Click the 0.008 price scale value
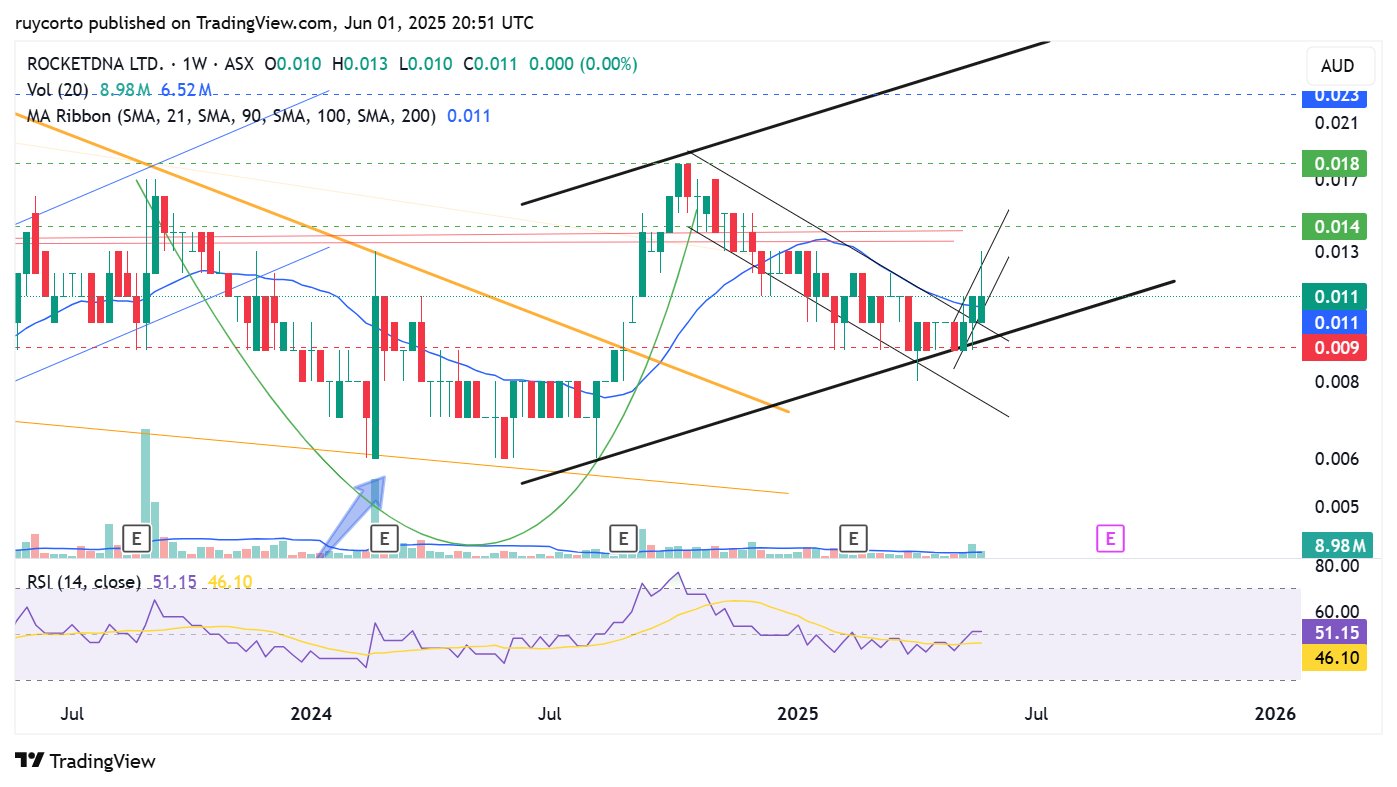The image size is (1397, 787). pos(1336,381)
